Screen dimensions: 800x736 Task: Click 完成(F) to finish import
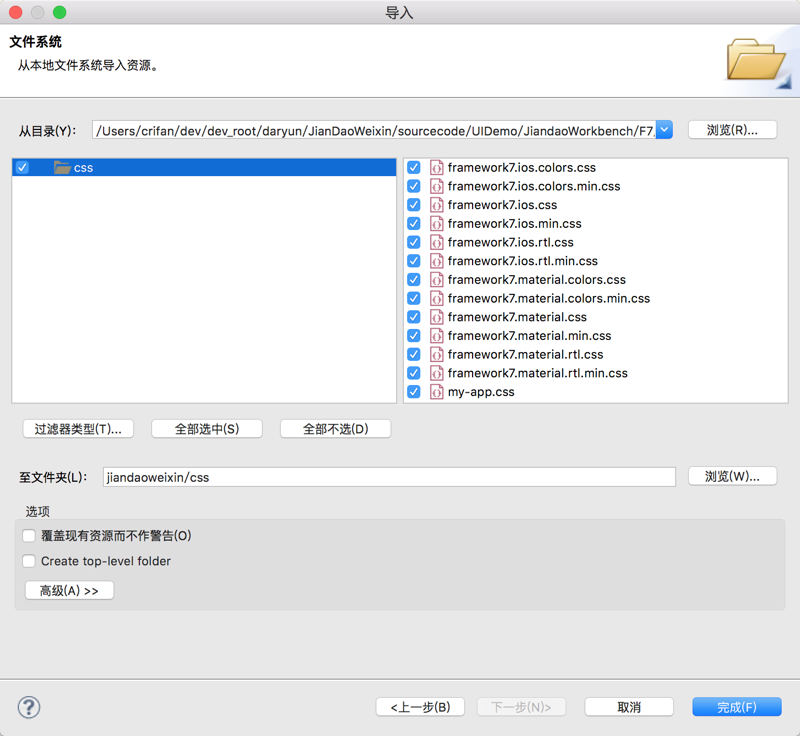tap(737, 707)
